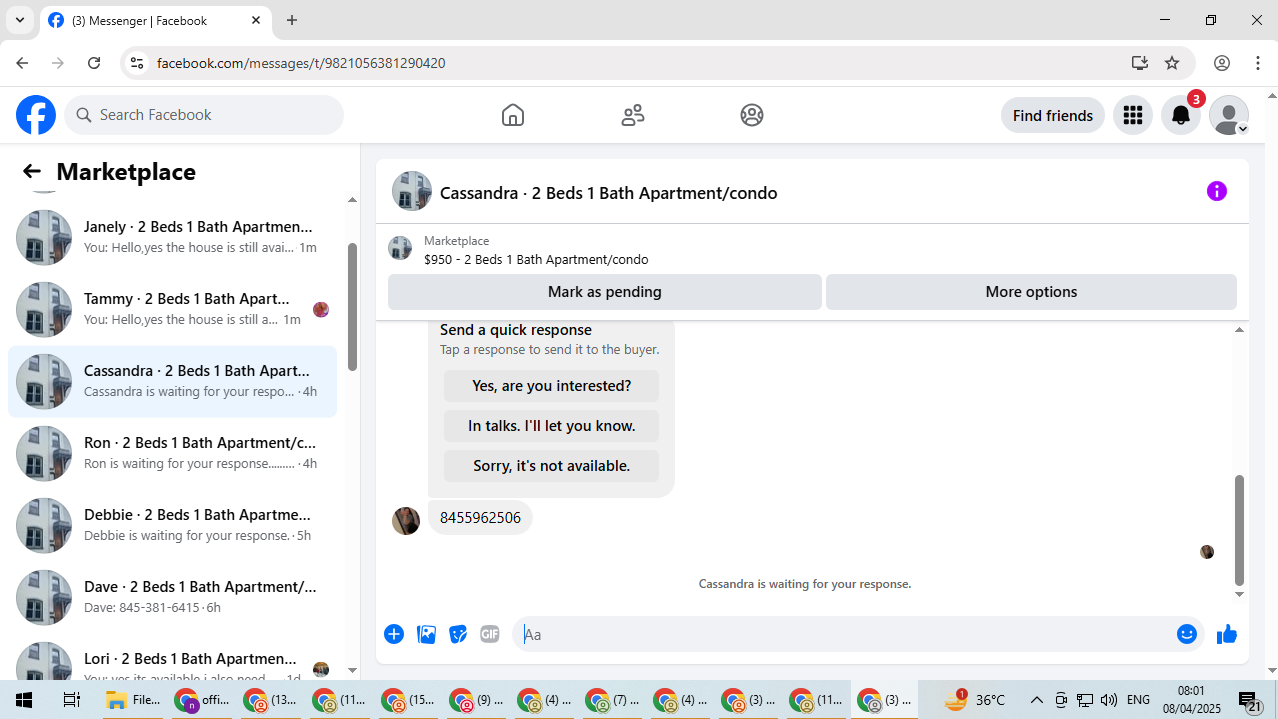Click the Find friends button
Image resolution: width=1278 pixels, height=719 pixels.
click(x=1053, y=115)
